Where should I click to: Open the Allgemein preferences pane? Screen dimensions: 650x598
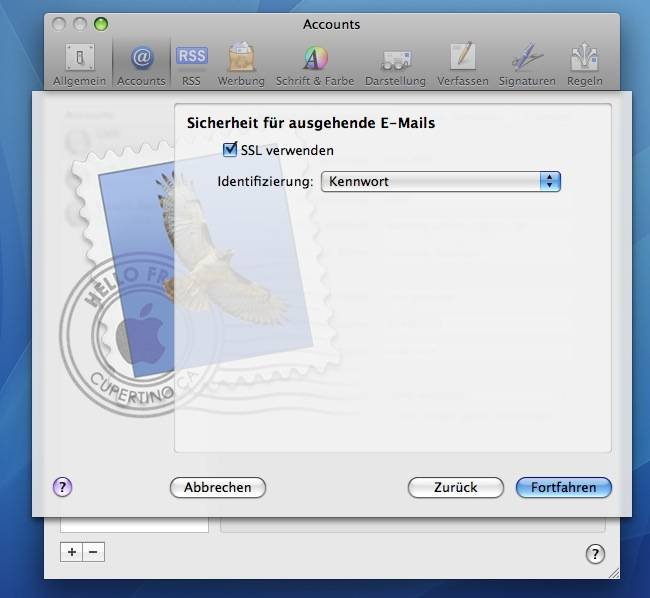pyautogui.click(x=80, y=64)
